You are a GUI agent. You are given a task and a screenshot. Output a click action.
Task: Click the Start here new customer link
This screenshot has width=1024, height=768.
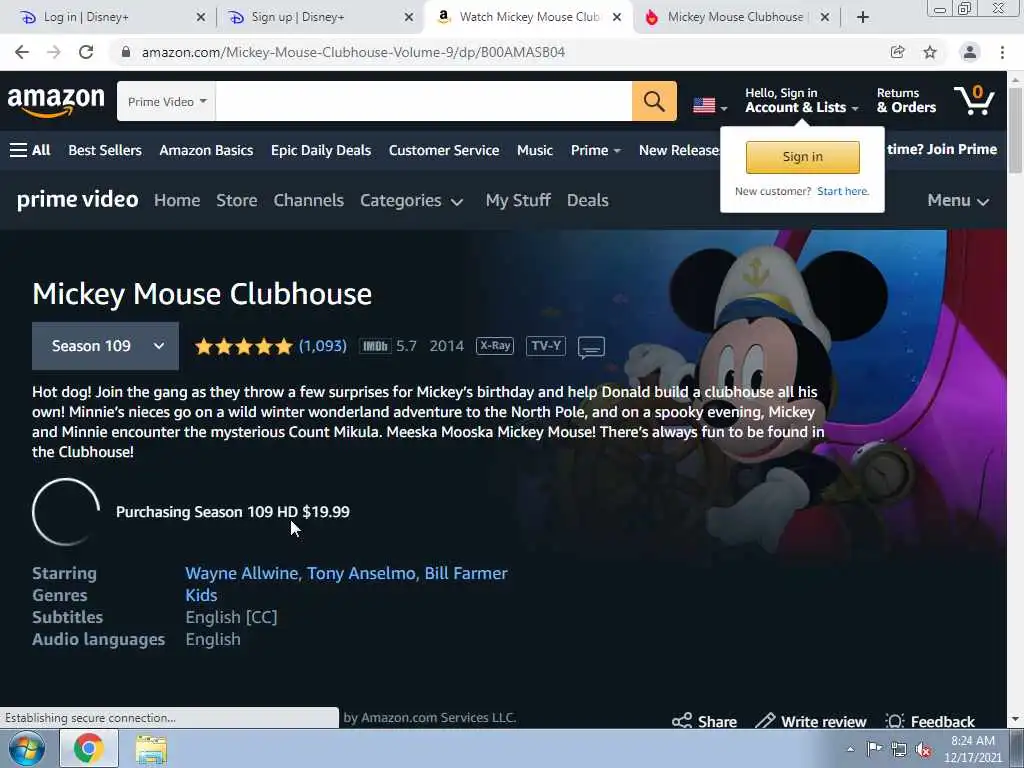(842, 191)
